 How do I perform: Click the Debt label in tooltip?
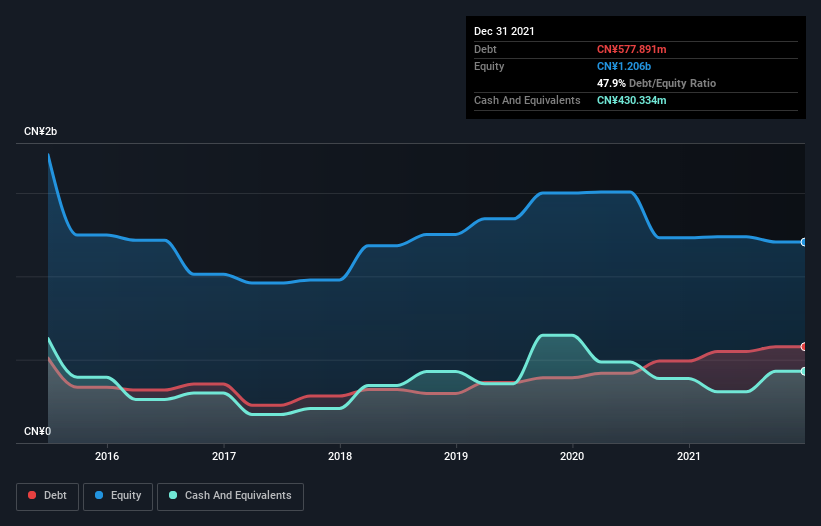point(485,49)
